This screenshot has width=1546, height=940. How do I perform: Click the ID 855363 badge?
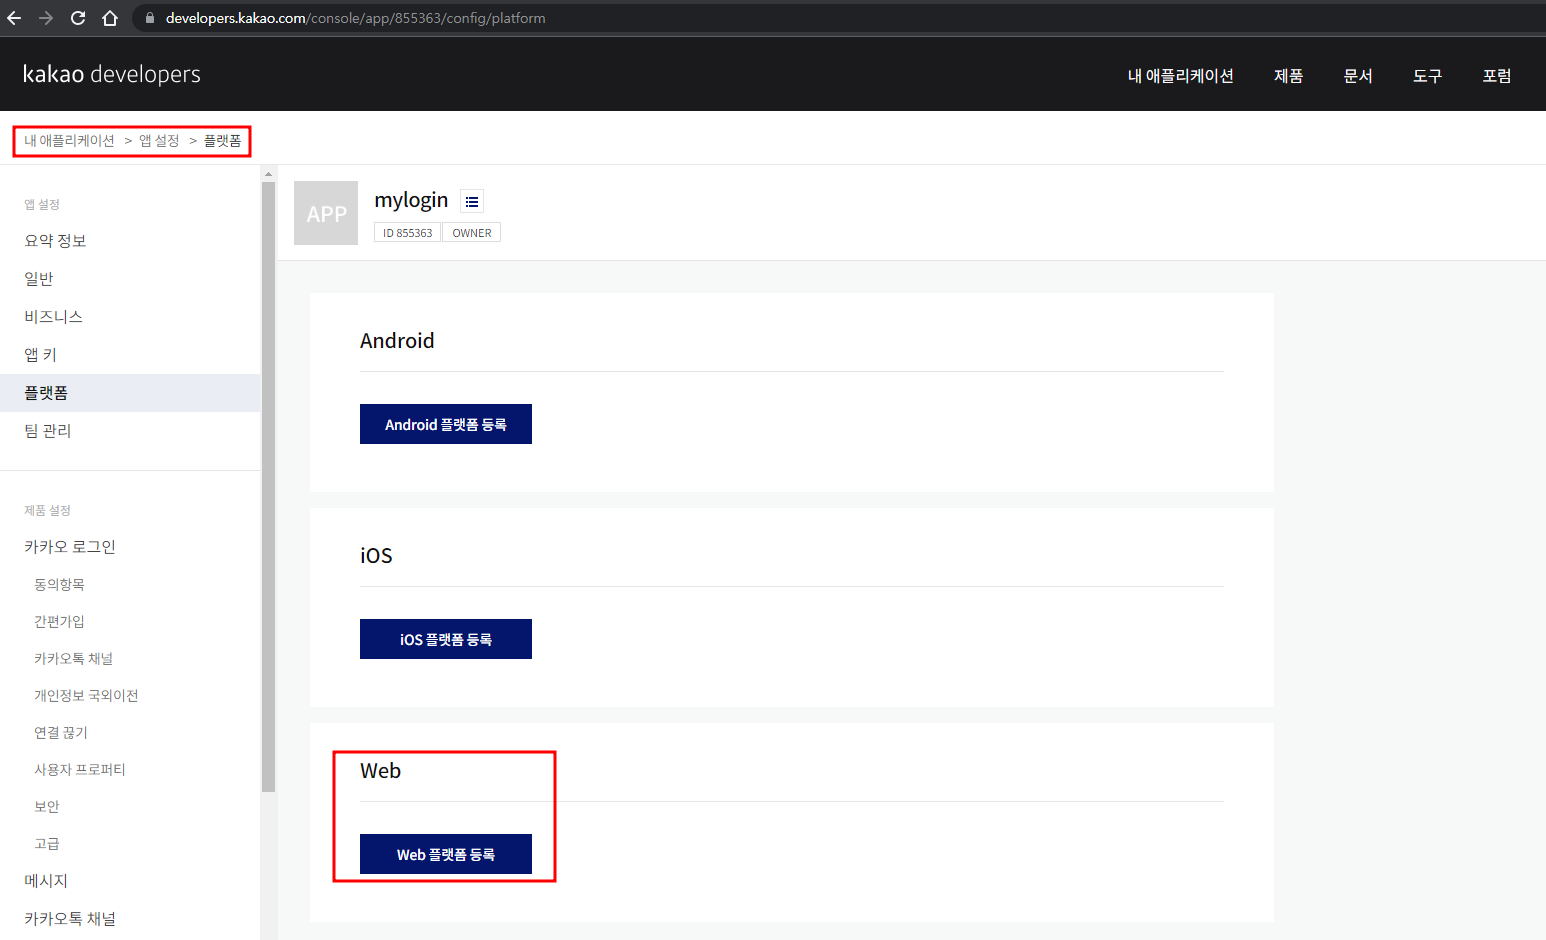[x=408, y=233]
